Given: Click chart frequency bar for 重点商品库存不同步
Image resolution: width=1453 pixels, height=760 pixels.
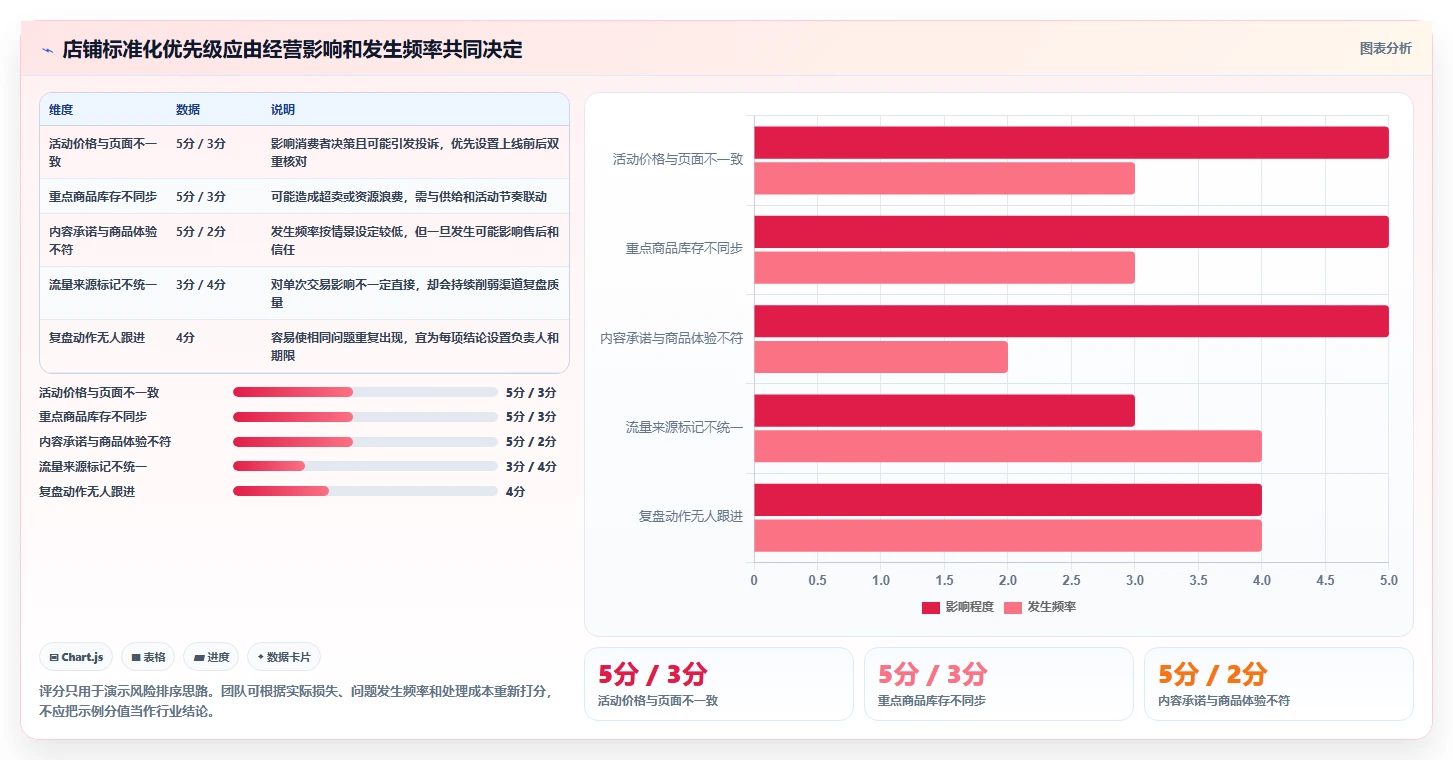Looking at the screenshot, I should tap(944, 267).
